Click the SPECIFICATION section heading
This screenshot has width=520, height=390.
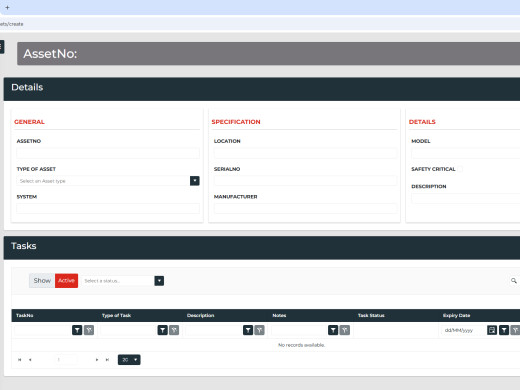pyautogui.click(x=236, y=122)
